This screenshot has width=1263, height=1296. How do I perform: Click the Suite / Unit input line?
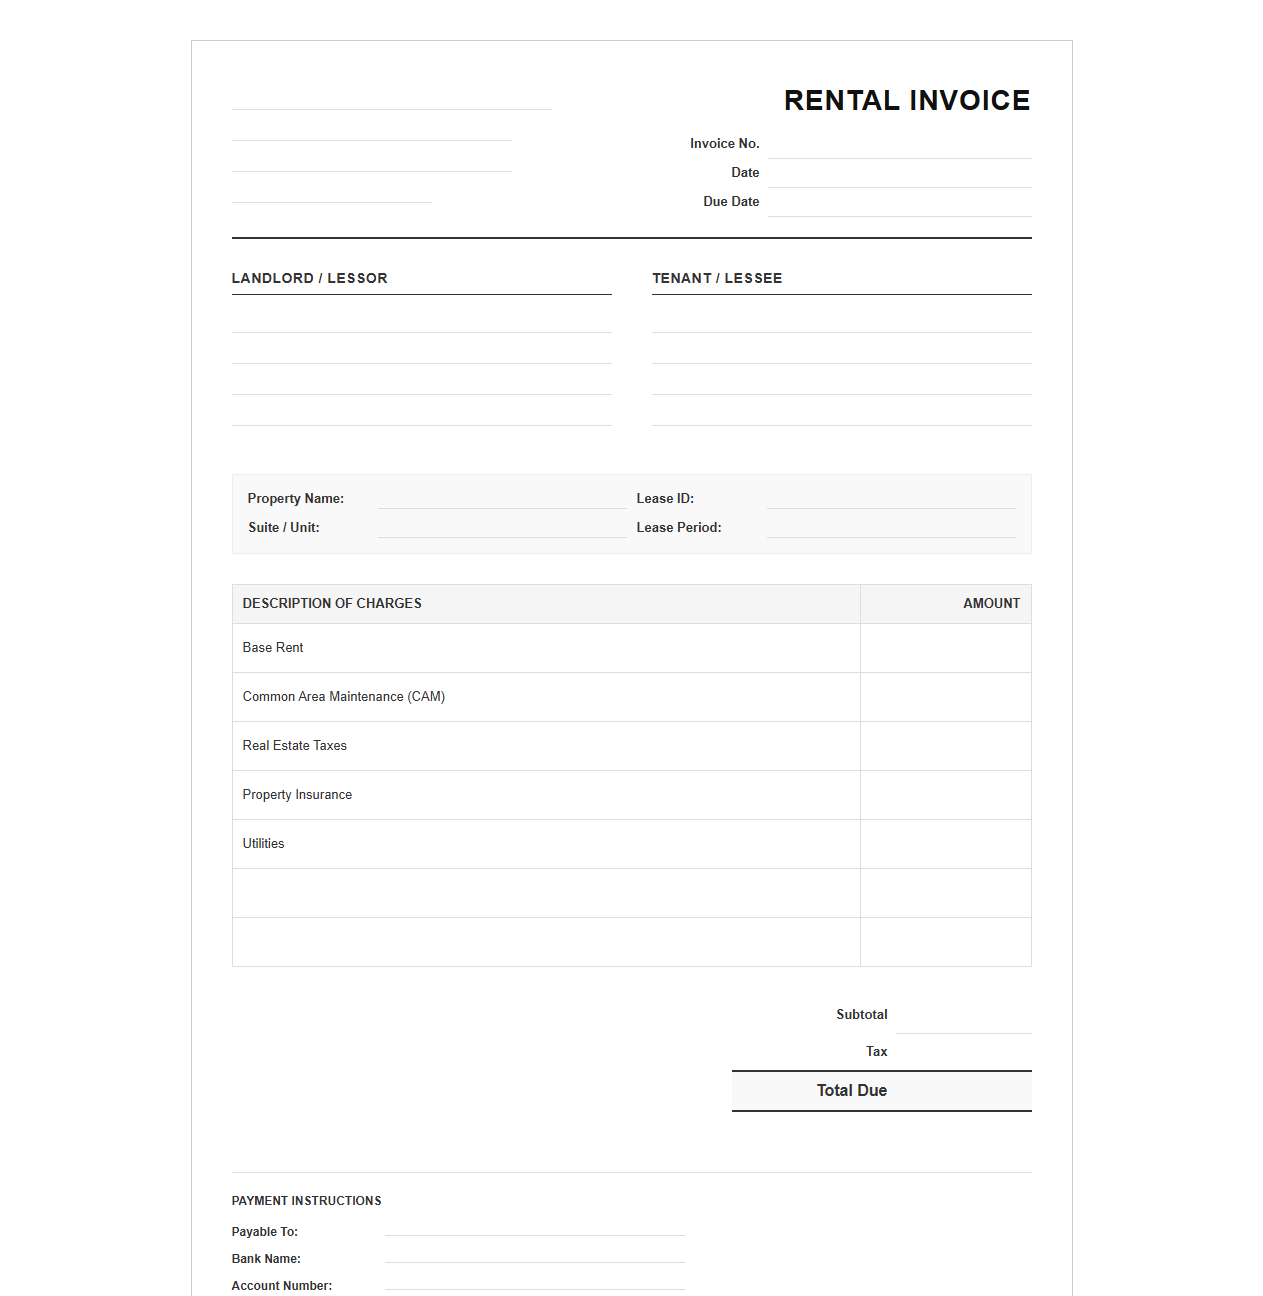tap(502, 527)
